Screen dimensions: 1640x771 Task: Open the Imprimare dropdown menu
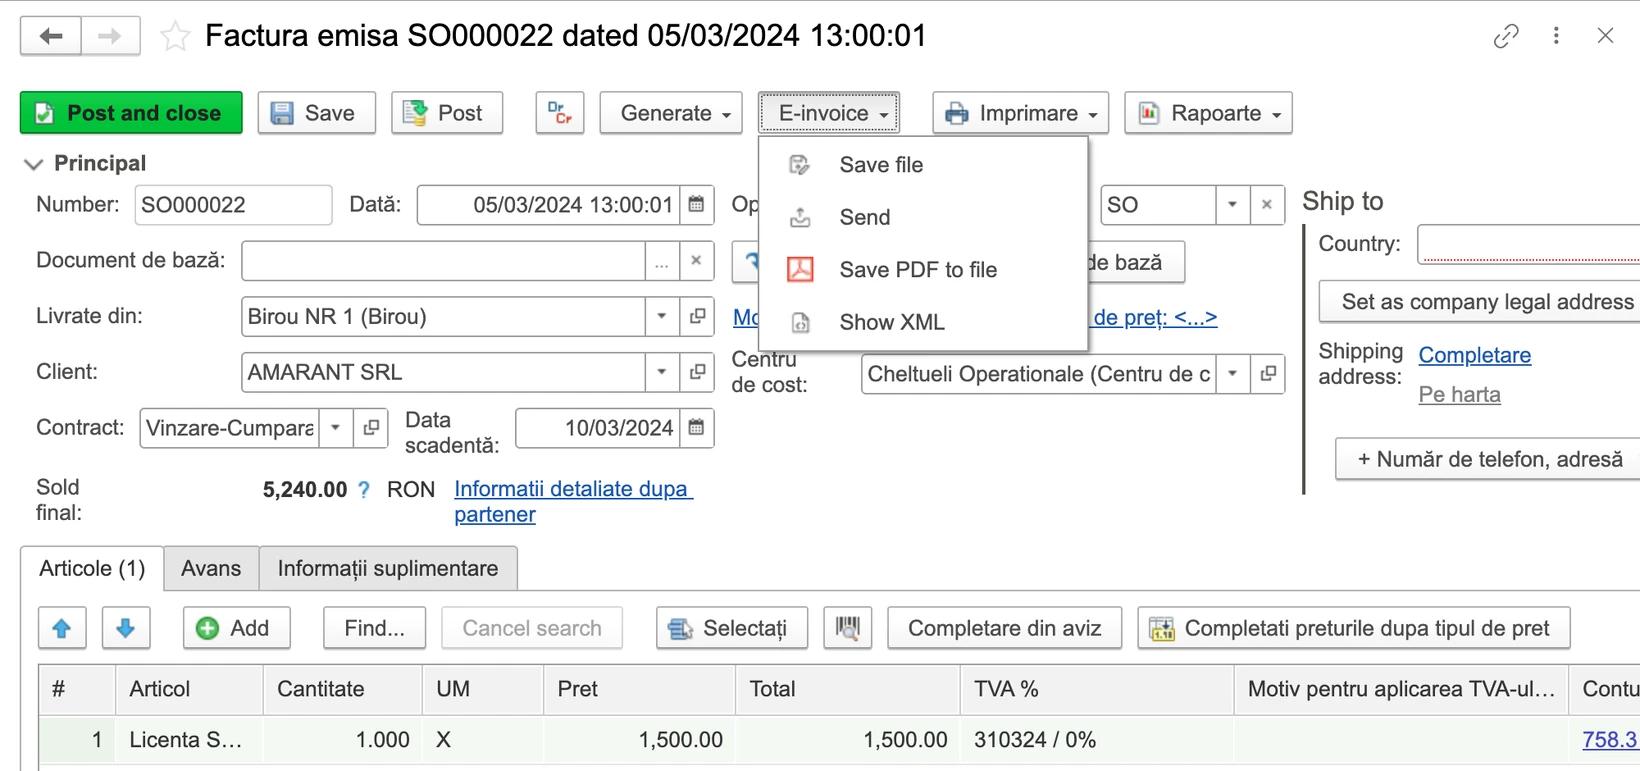click(x=1021, y=113)
